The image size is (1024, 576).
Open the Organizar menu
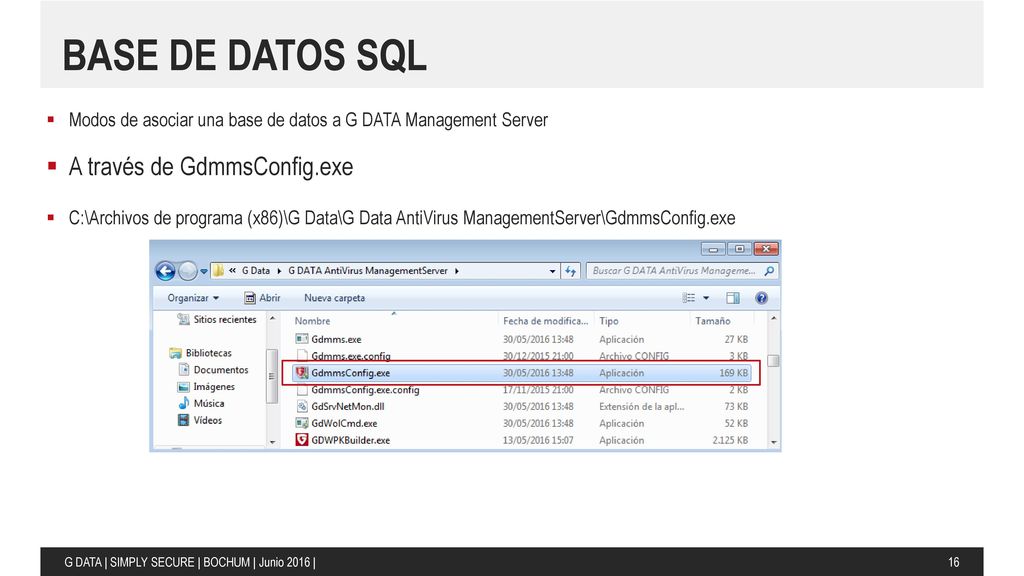(x=193, y=298)
